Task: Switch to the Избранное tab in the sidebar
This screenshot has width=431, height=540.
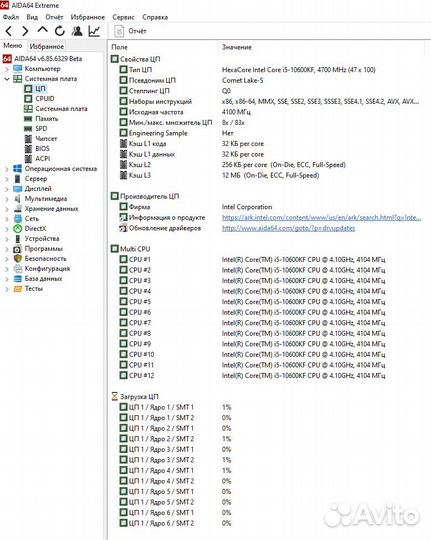Action: [x=47, y=46]
